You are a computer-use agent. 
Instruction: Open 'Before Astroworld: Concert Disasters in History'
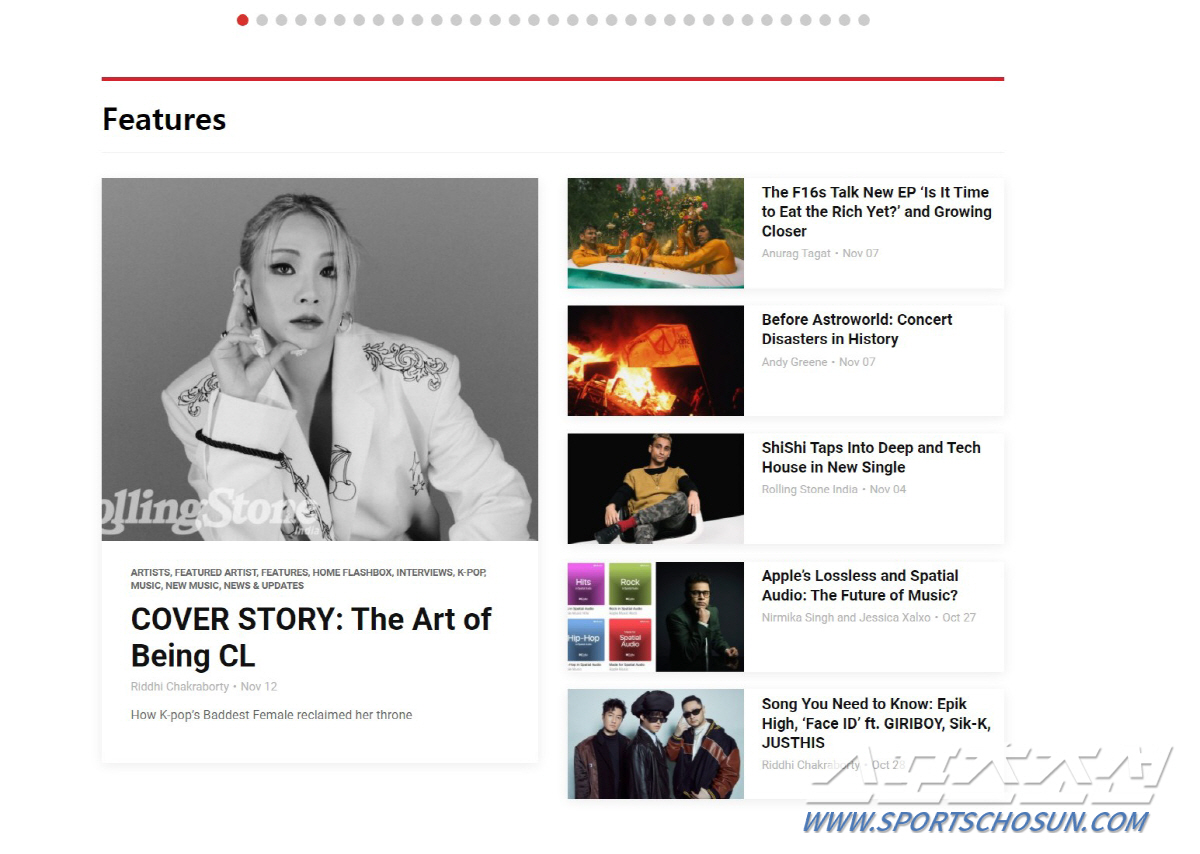pyautogui.click(x=857, y=329)
